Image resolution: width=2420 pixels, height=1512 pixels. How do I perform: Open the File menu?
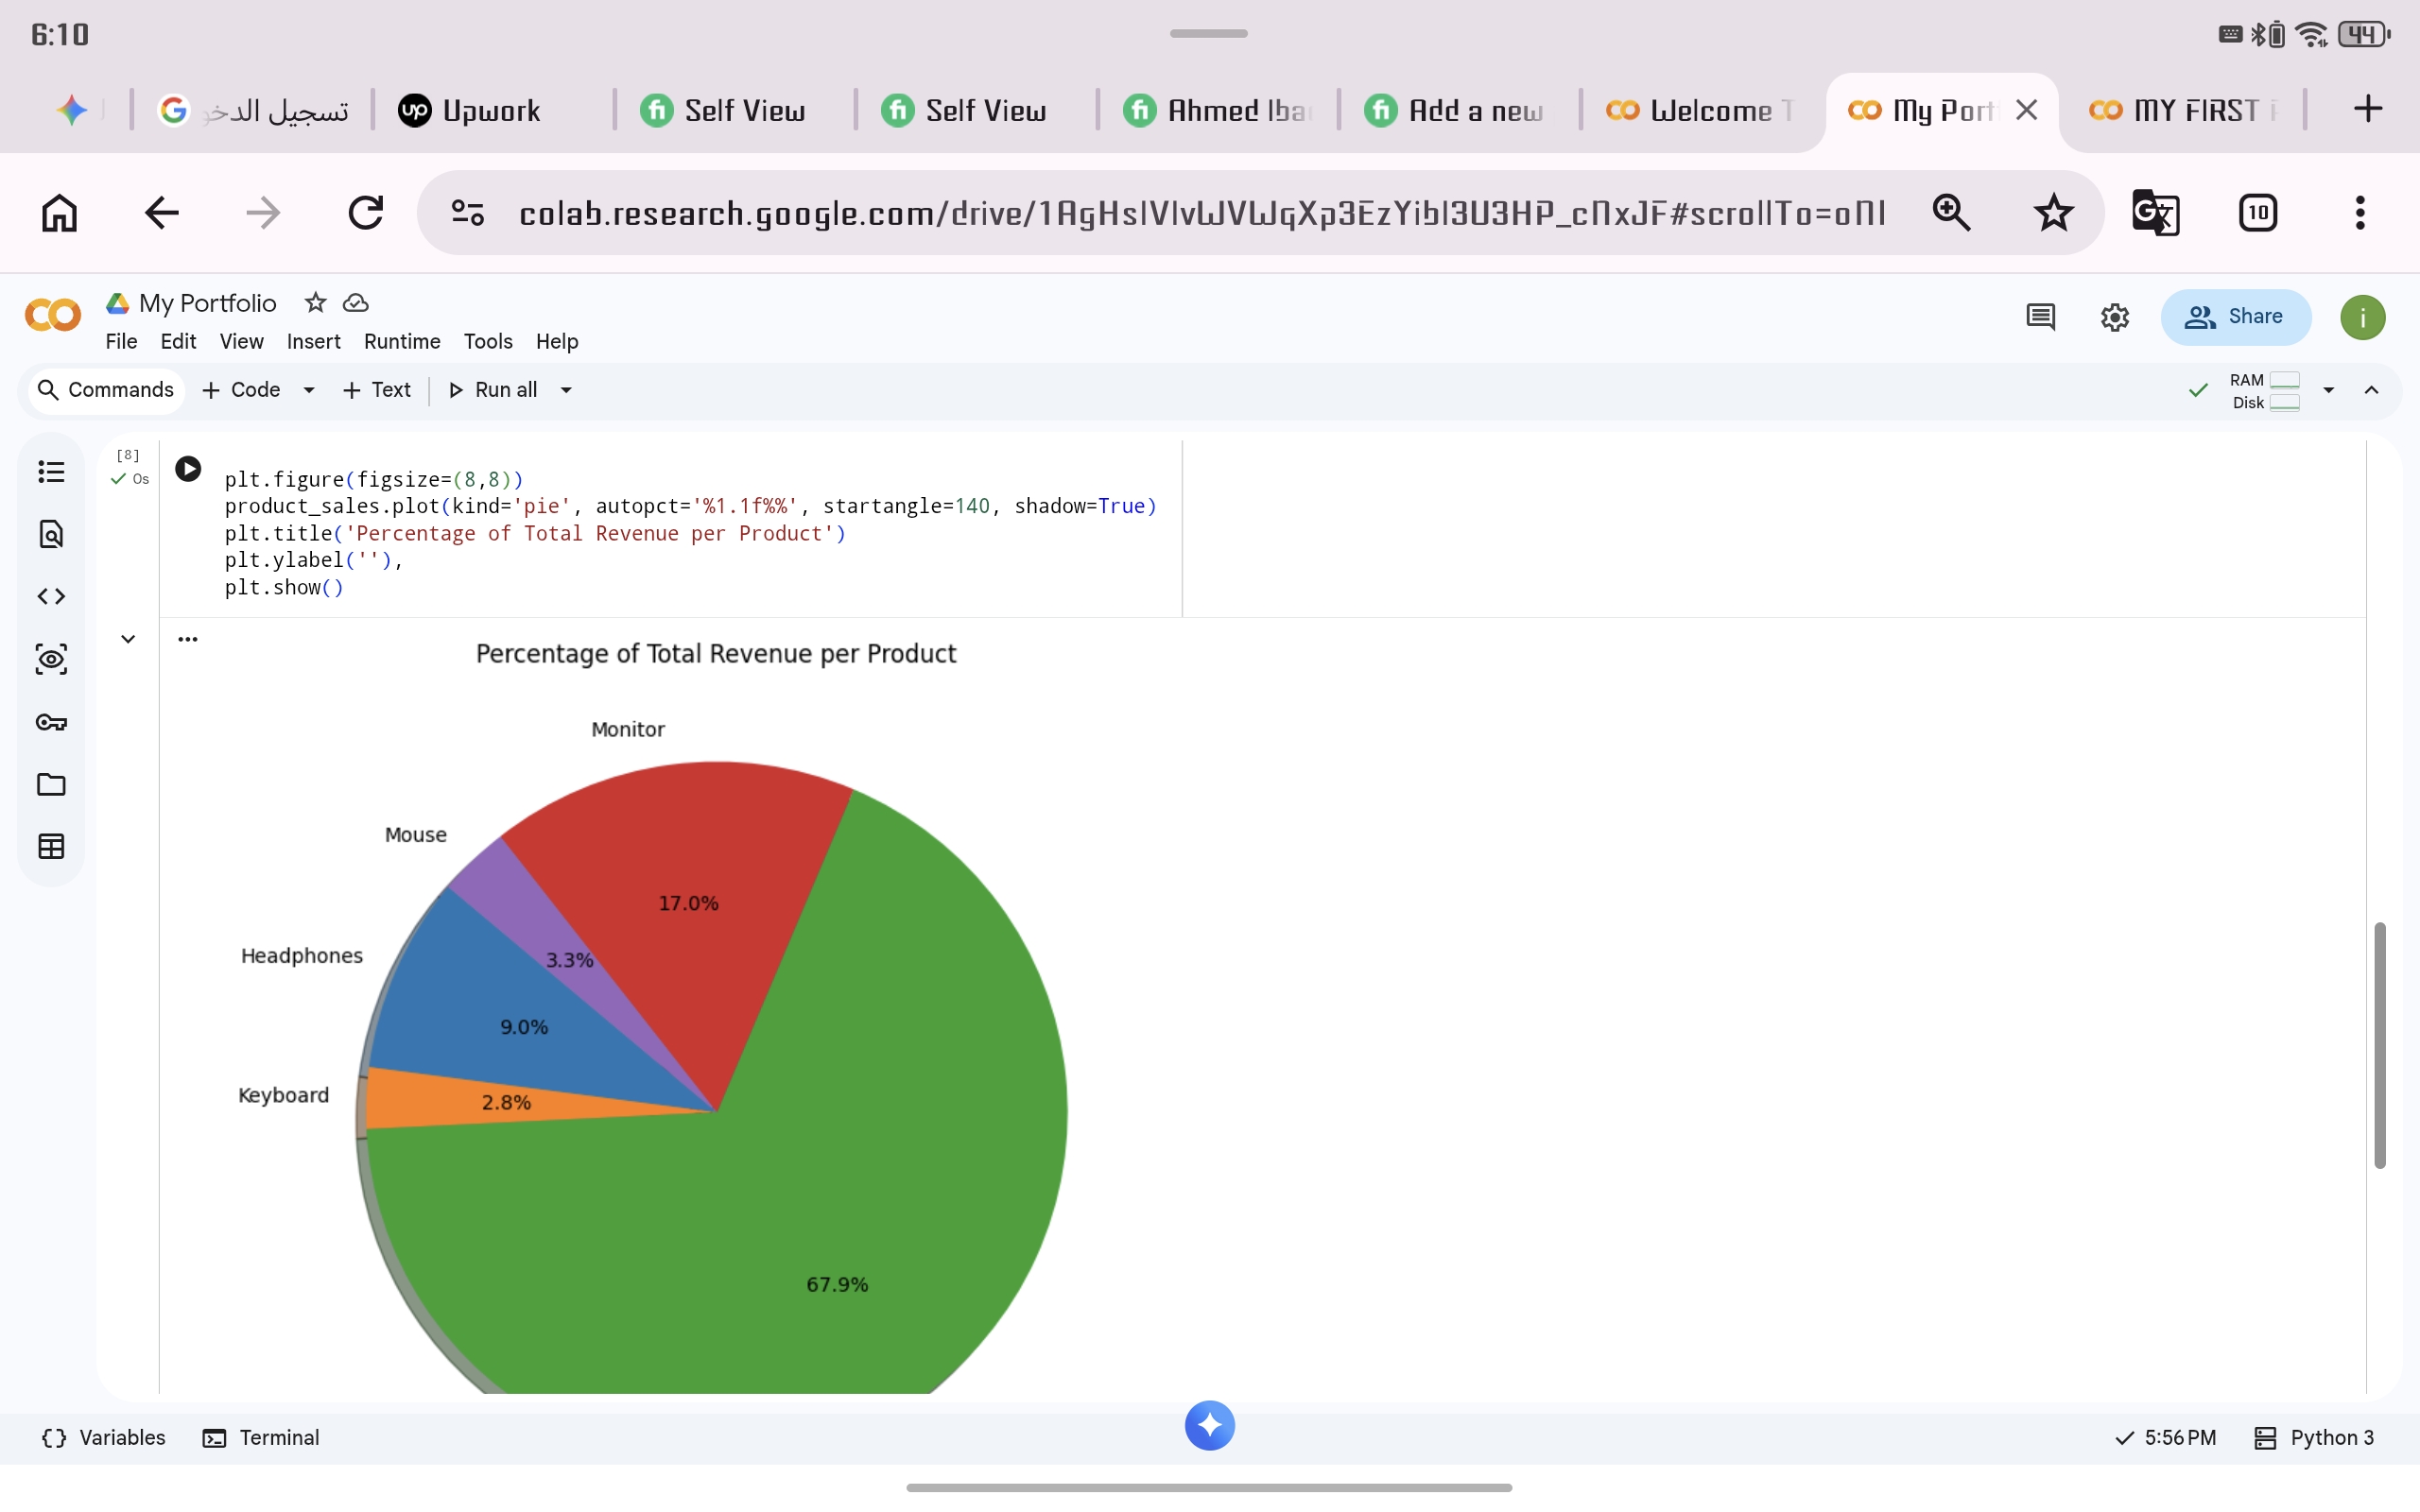(x=121, y=341)
